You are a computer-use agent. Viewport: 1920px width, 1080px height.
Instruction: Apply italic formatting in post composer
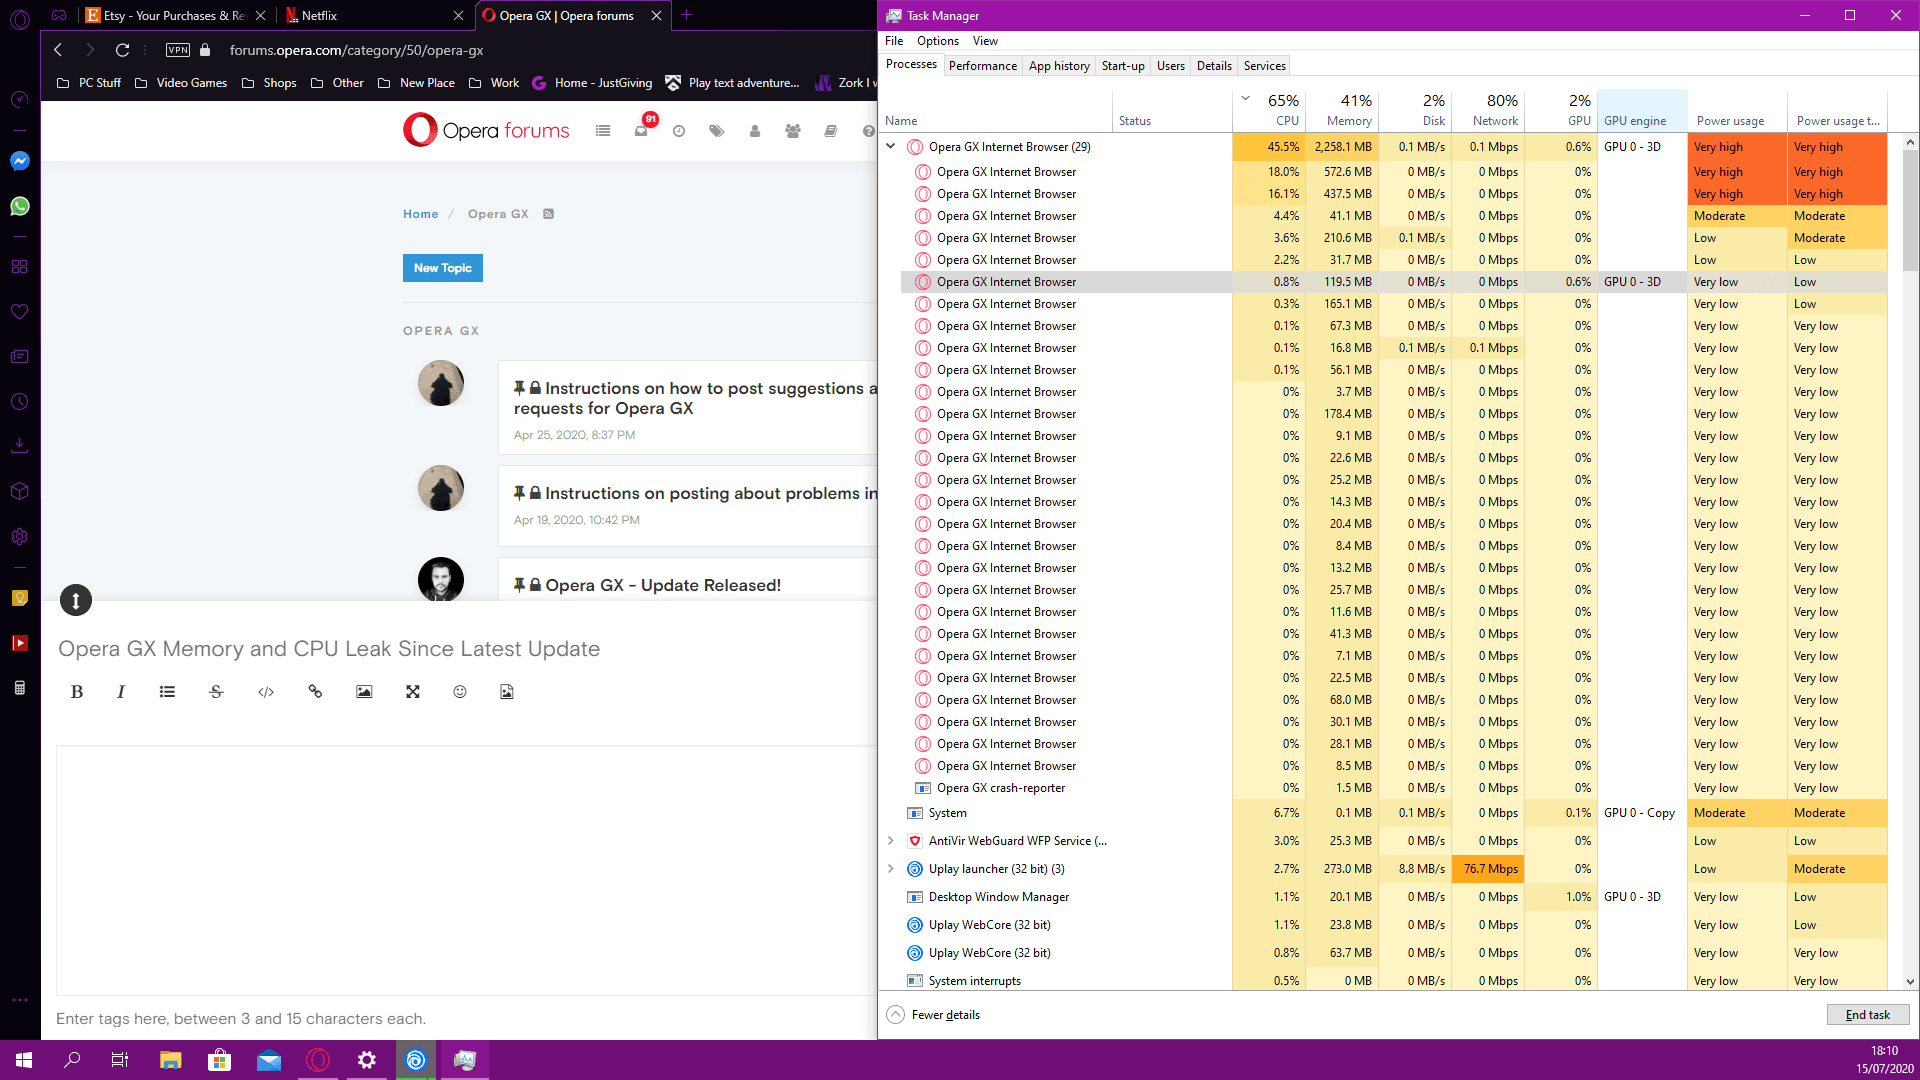click(x=121, y=692)
